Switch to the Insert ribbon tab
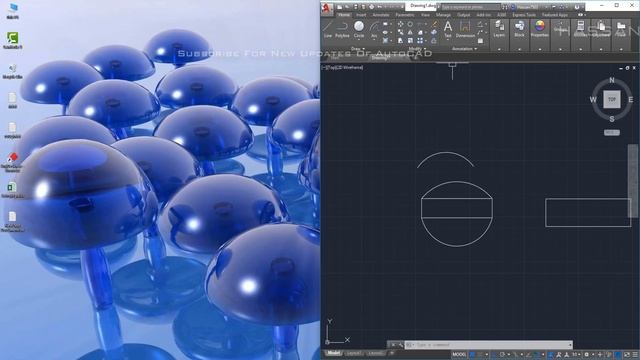The height and width of the screenshot is (360, 640). 361,15
